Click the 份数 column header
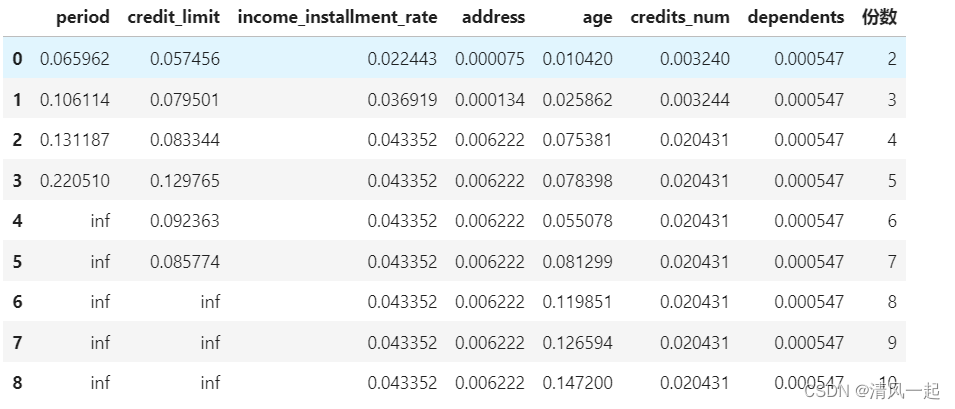 click(x=879, y=18)
